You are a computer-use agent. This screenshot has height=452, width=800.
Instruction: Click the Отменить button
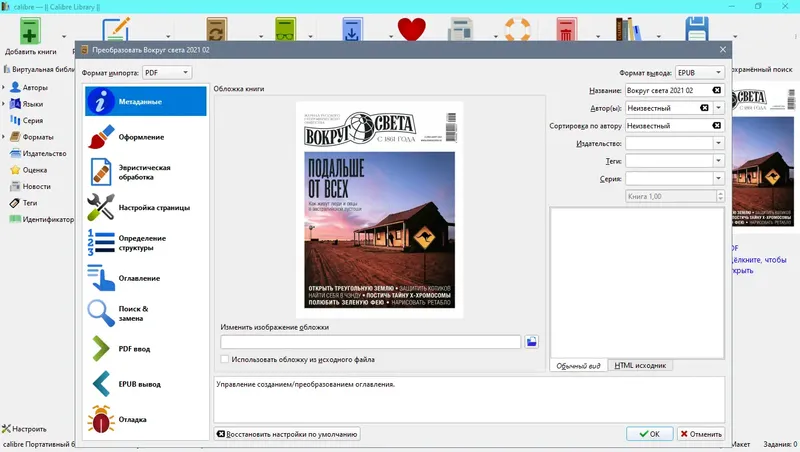pyautogui.click(x=701, y=434)
